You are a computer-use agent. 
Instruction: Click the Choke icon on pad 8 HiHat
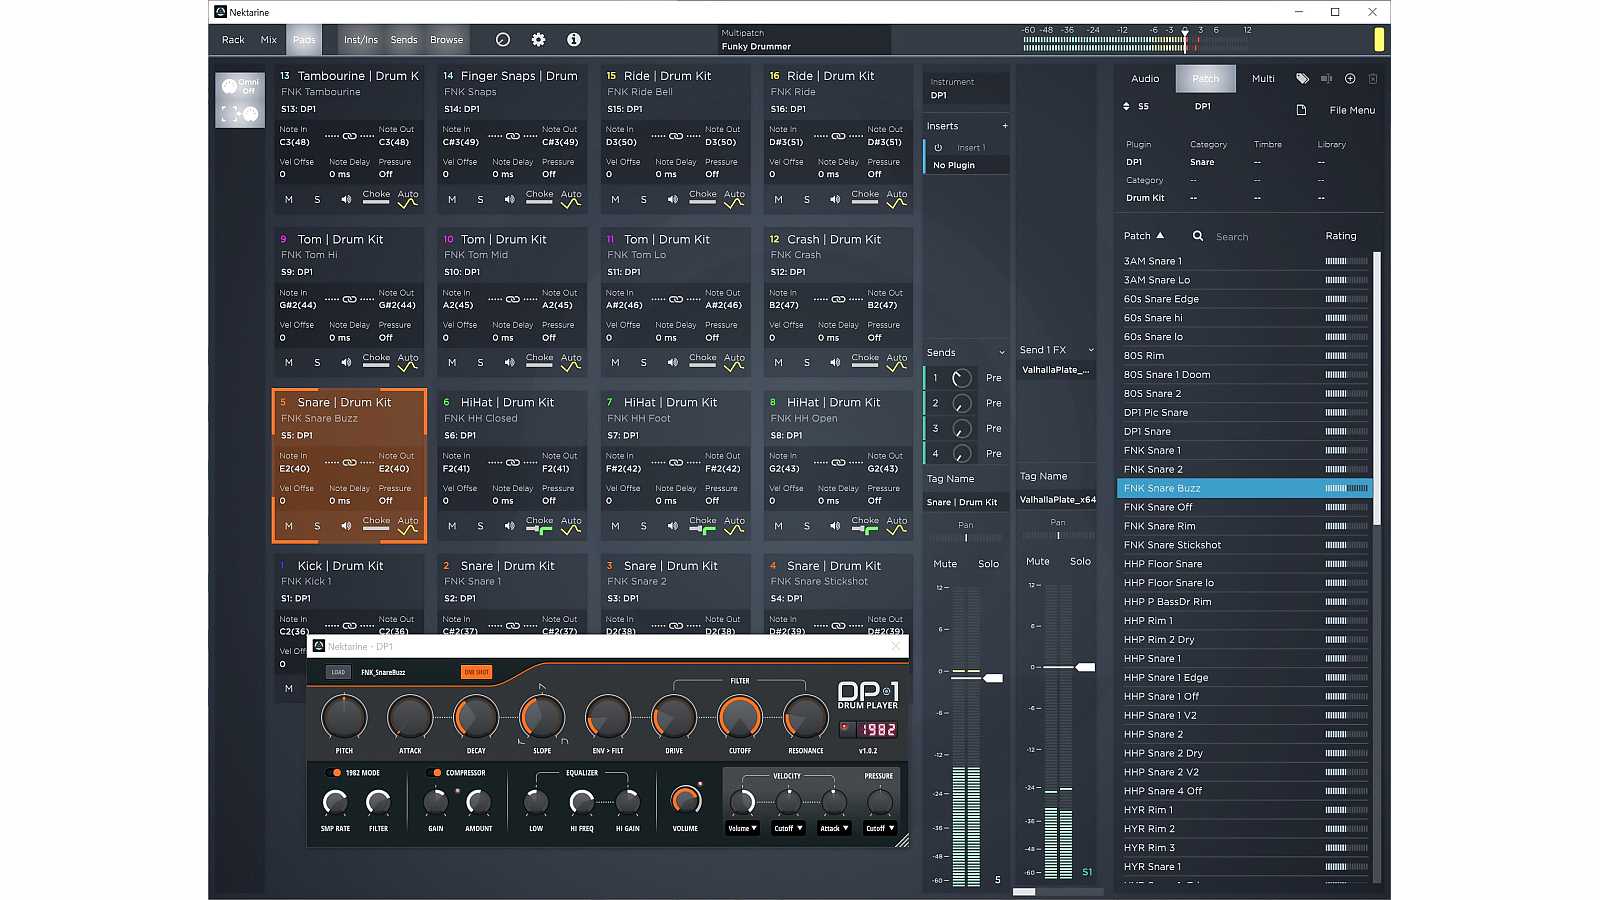pyautogui.click(x=865, y=526)
